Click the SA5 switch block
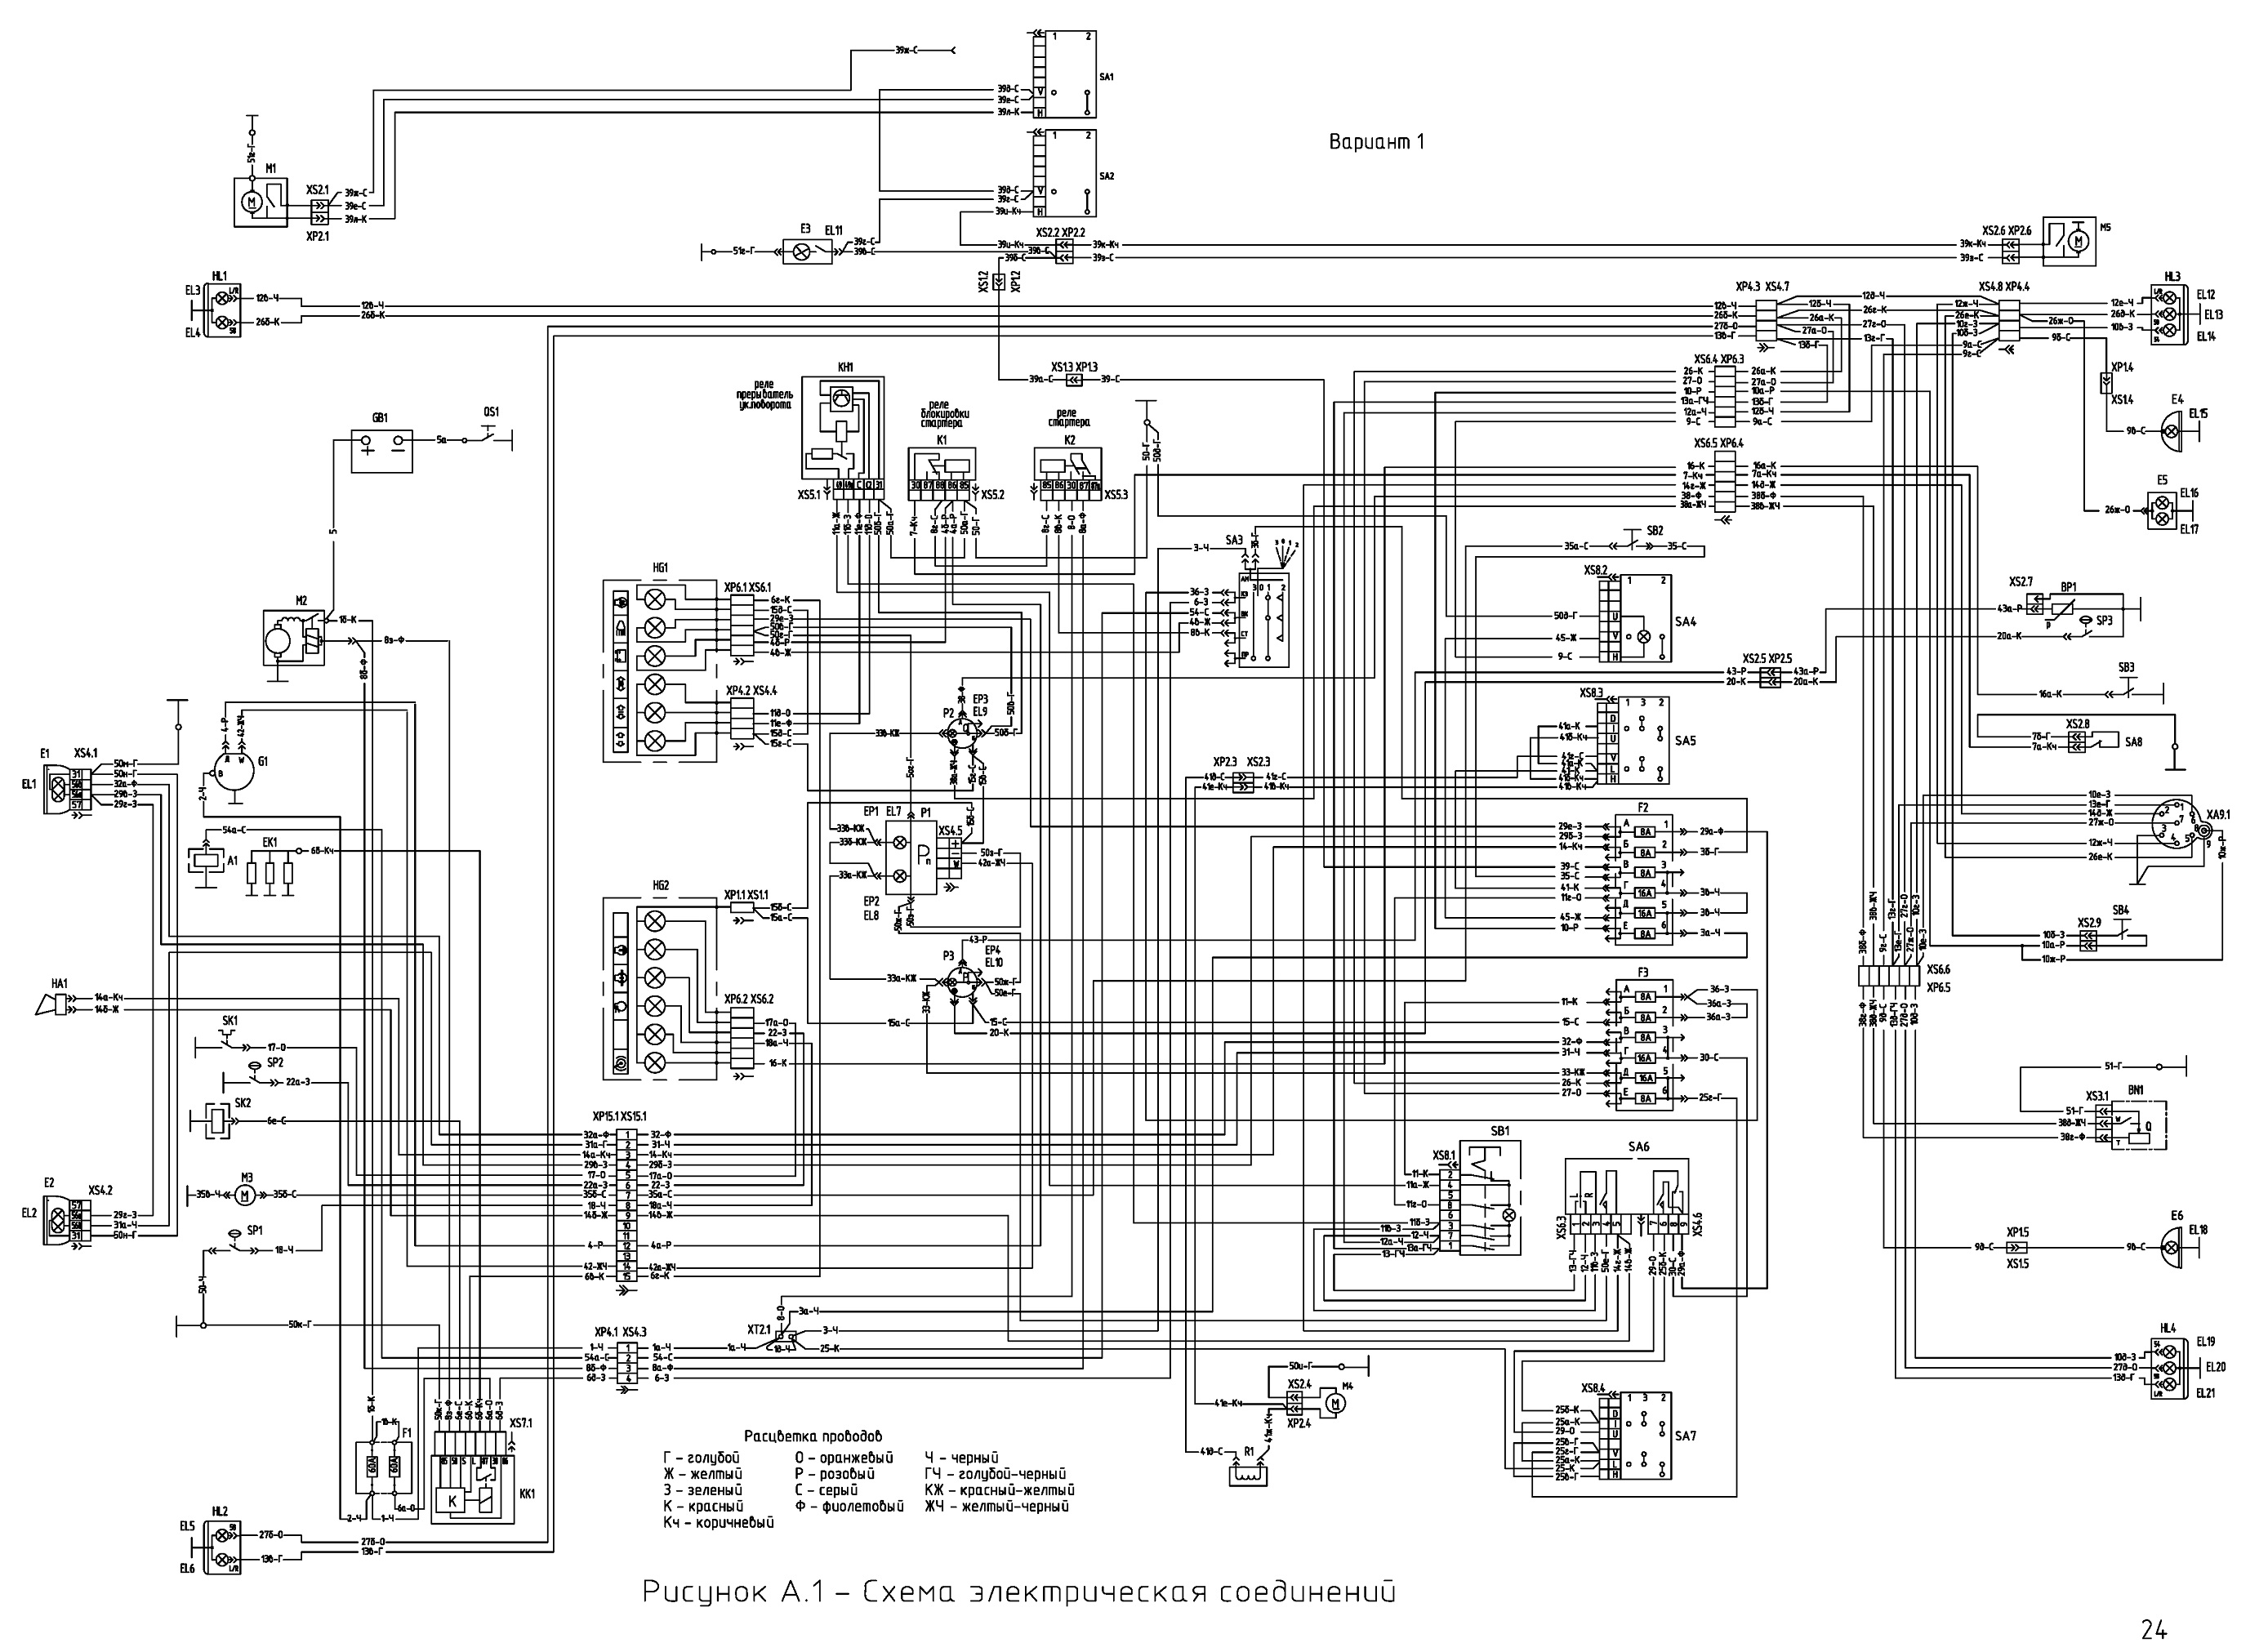The height and width of the screenshot is (1643, 2268). point(1634,741)
